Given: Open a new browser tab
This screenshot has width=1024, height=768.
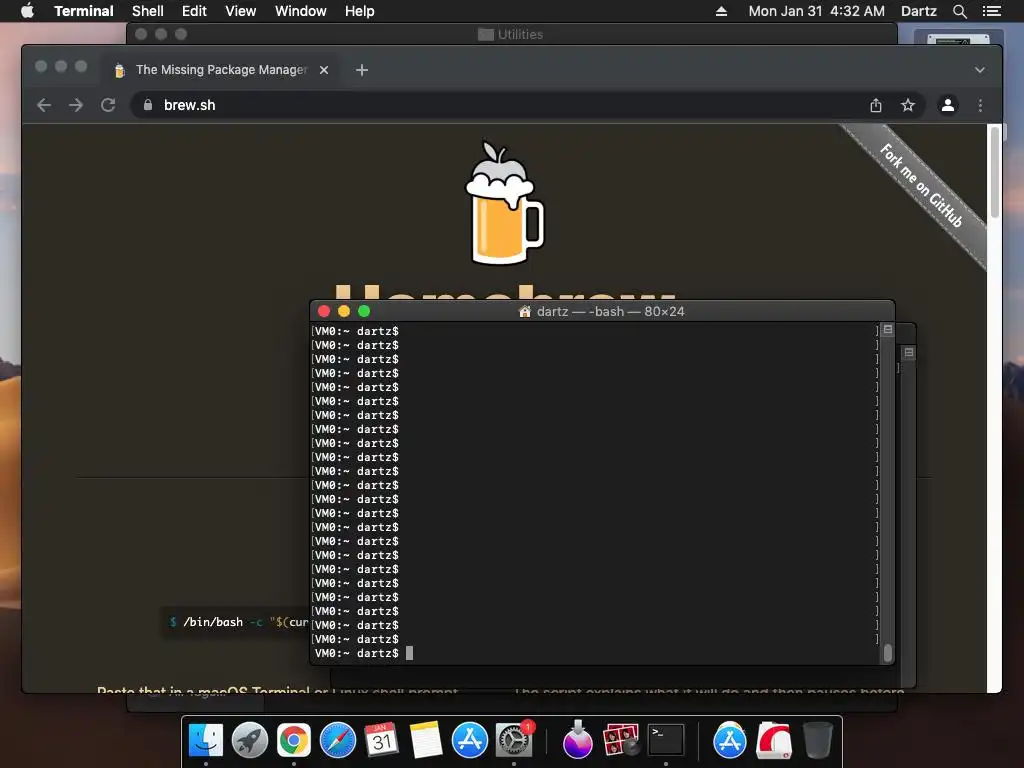Looking at the screenshot, I should click(x=362, y=70).
